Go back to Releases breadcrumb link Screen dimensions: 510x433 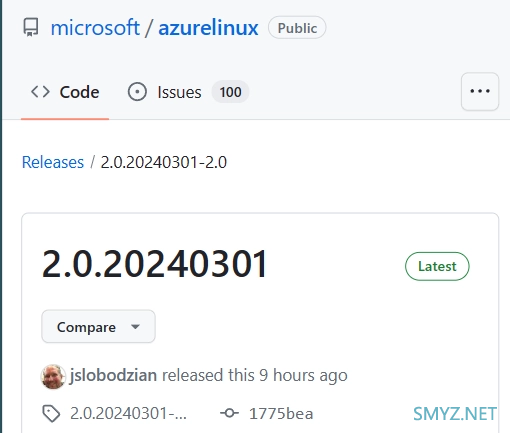click(x=53, y=162)
